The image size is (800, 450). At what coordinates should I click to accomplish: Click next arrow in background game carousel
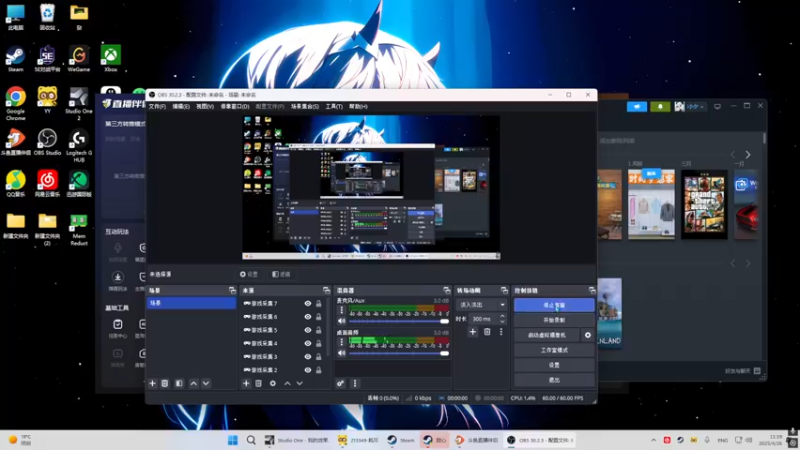747,155
